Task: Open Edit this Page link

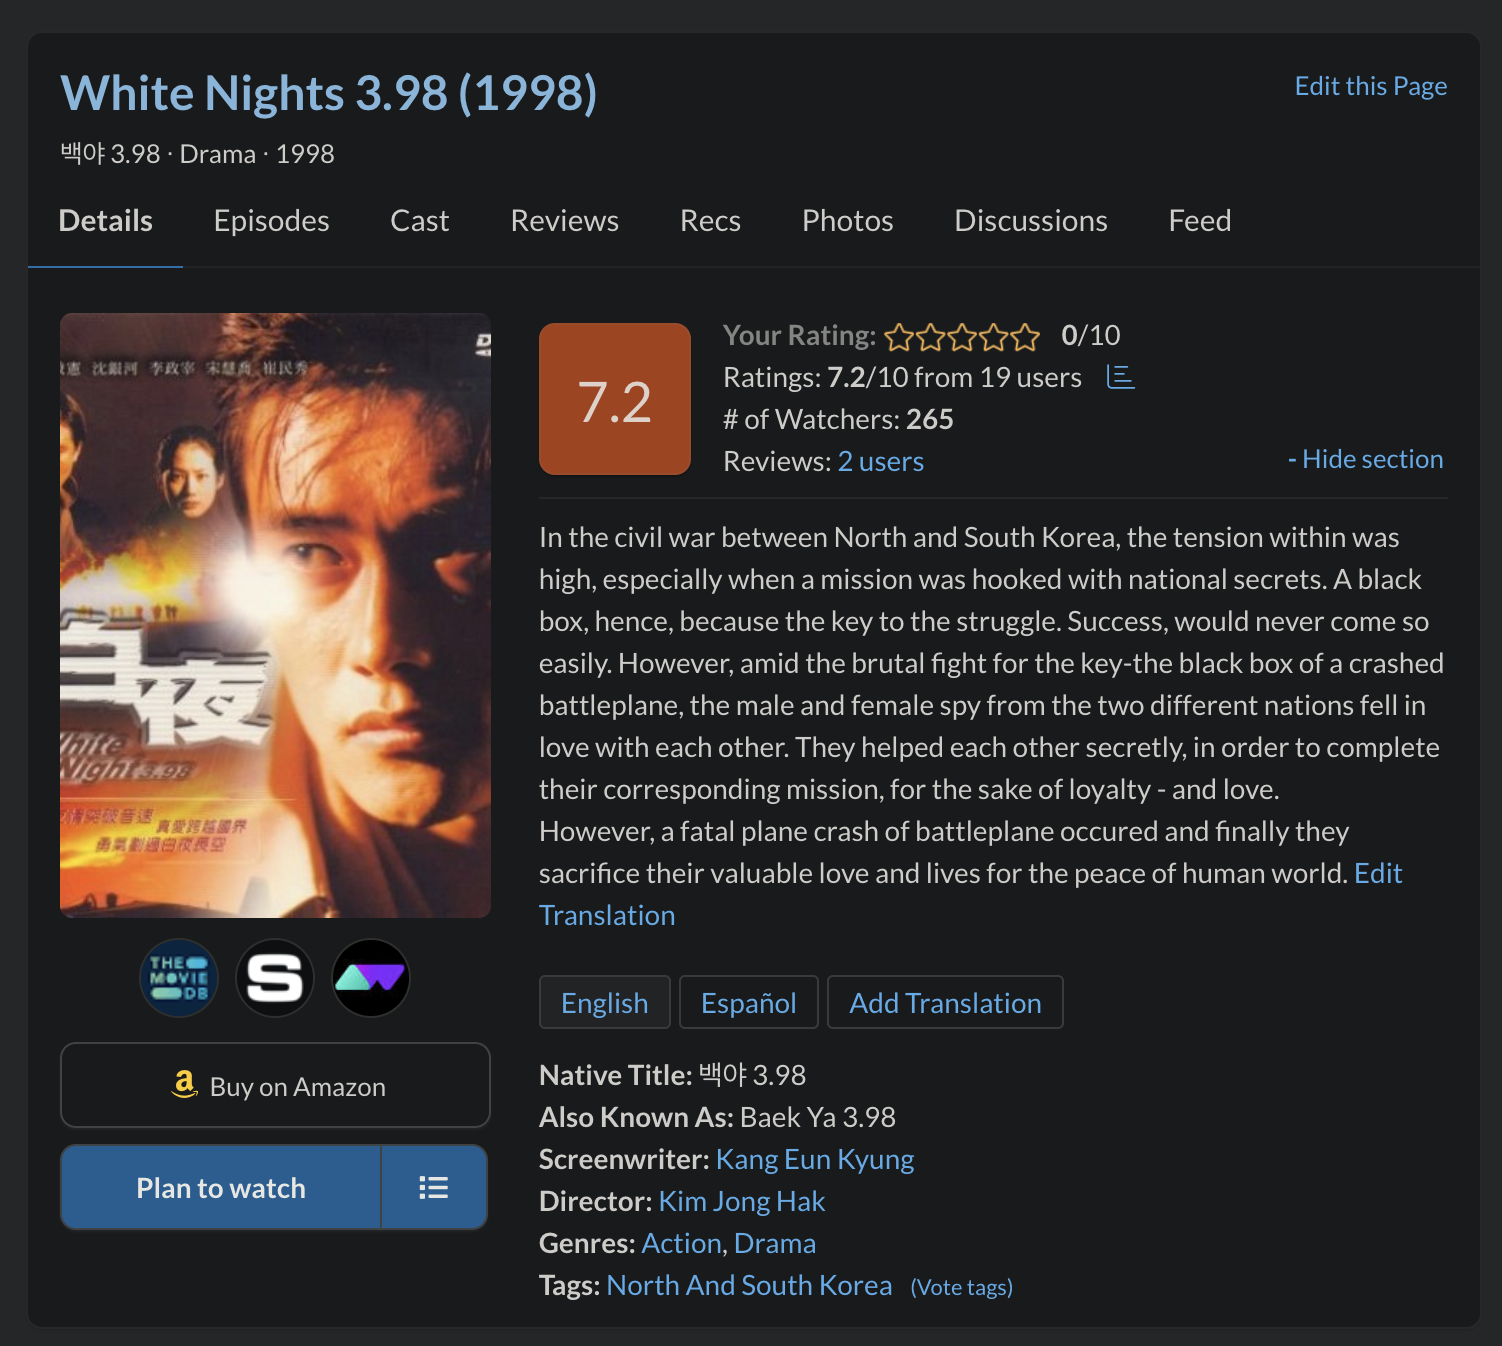Action: click(x=1371, y=86)
